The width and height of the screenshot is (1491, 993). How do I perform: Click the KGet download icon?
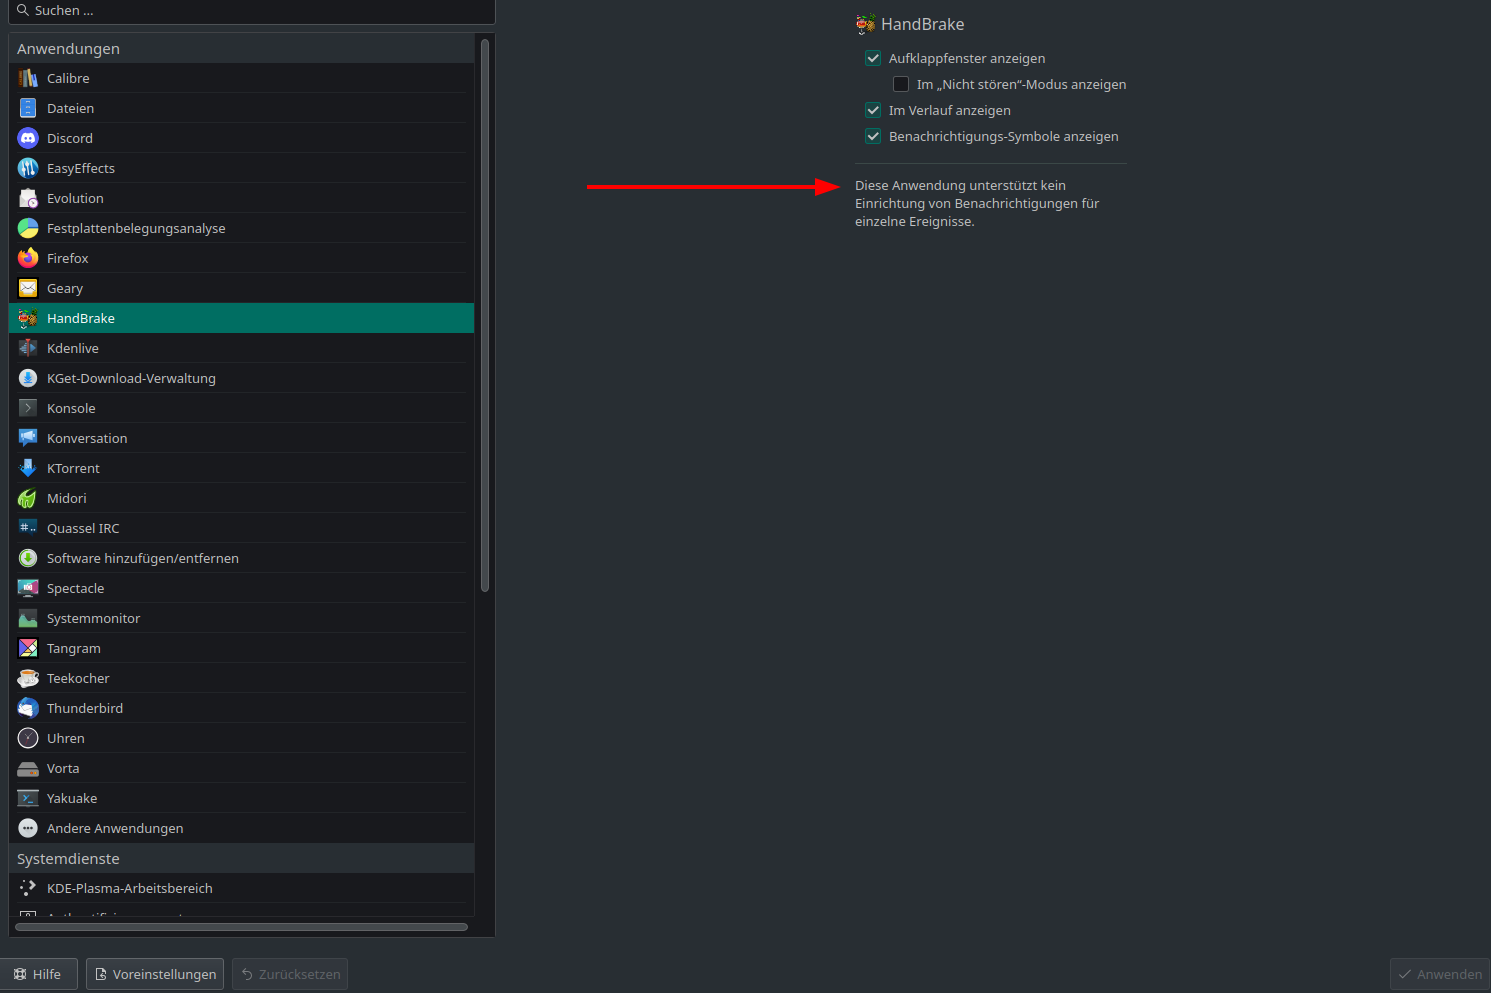tap(28, 378)
